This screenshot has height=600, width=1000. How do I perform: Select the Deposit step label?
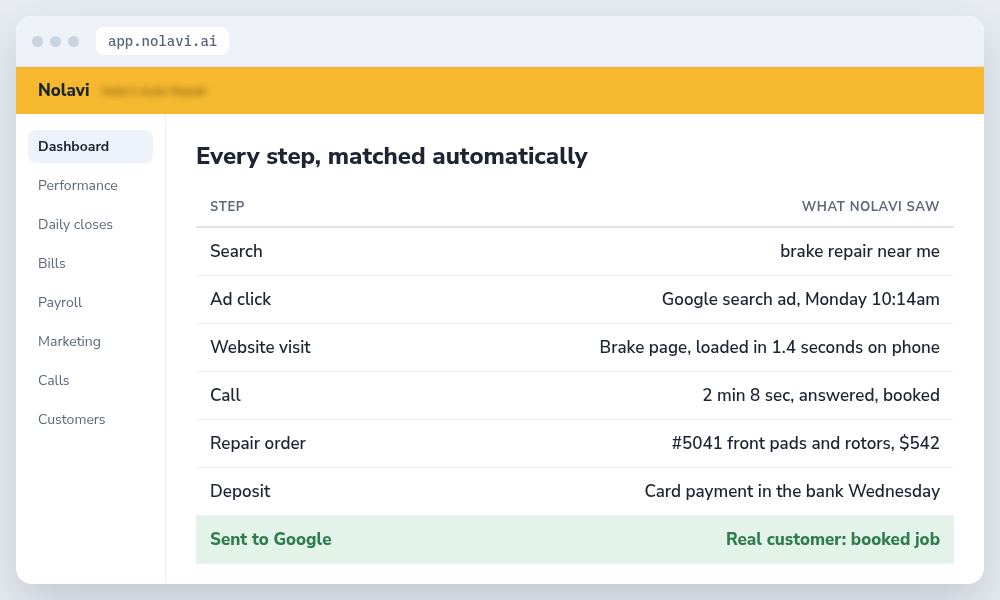240,491
